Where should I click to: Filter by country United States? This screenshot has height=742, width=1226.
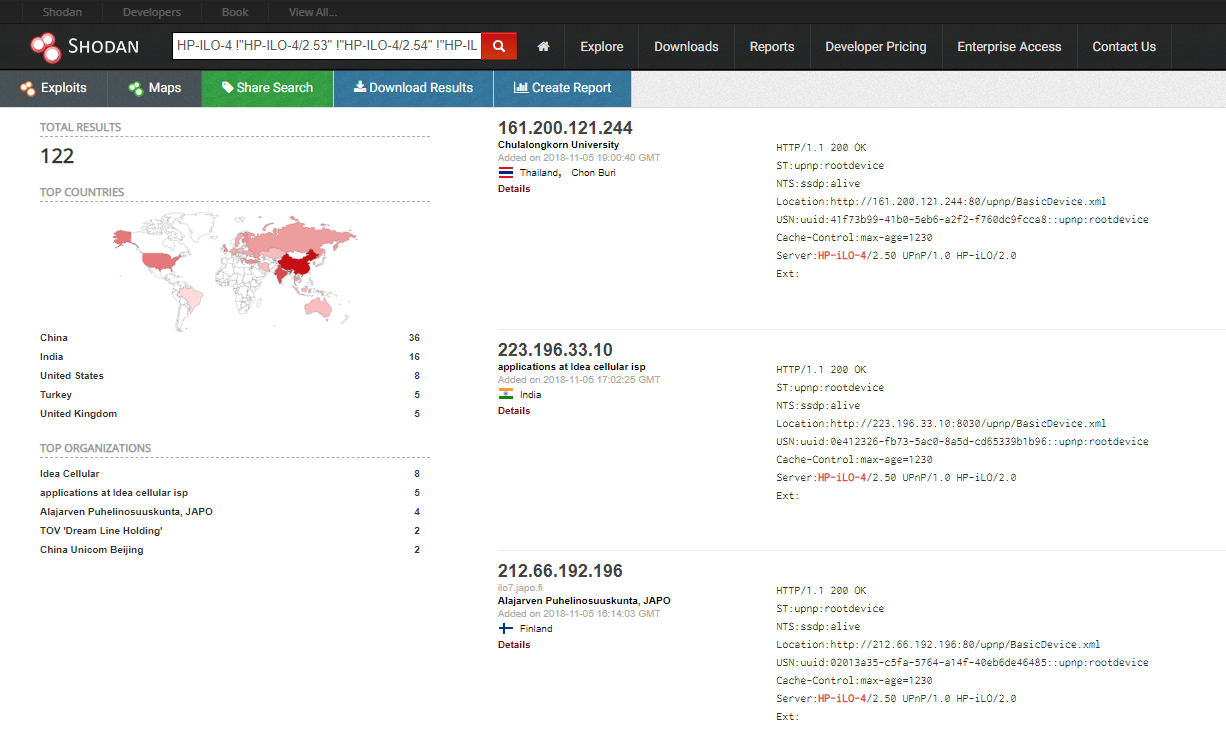pyautogui.click(x=72, y=376)
